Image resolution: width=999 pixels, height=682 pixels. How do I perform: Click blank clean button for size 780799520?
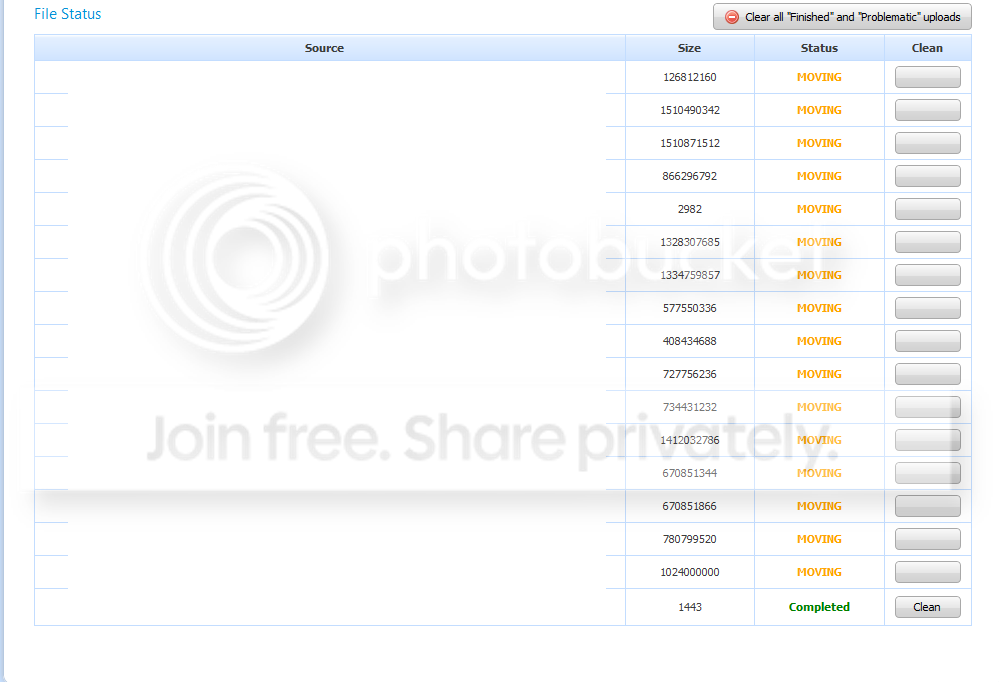(x=927, y=539)
